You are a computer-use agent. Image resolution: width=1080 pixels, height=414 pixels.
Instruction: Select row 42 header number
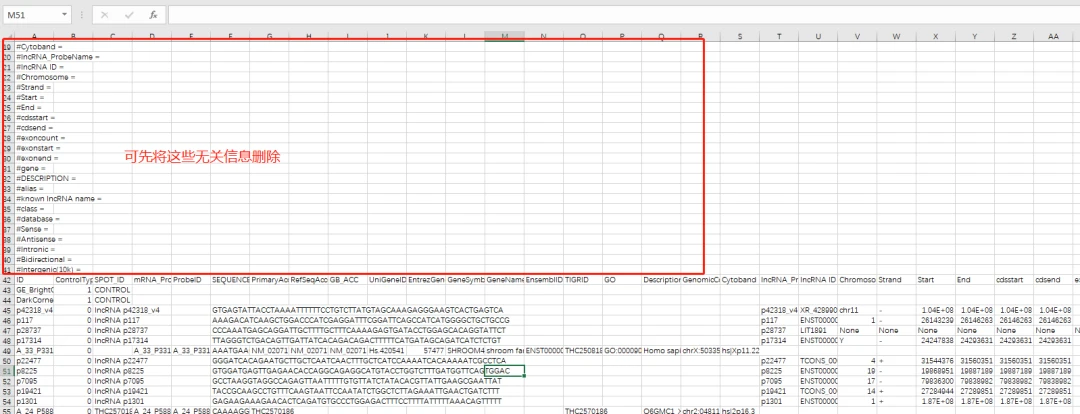click(7, 281)
